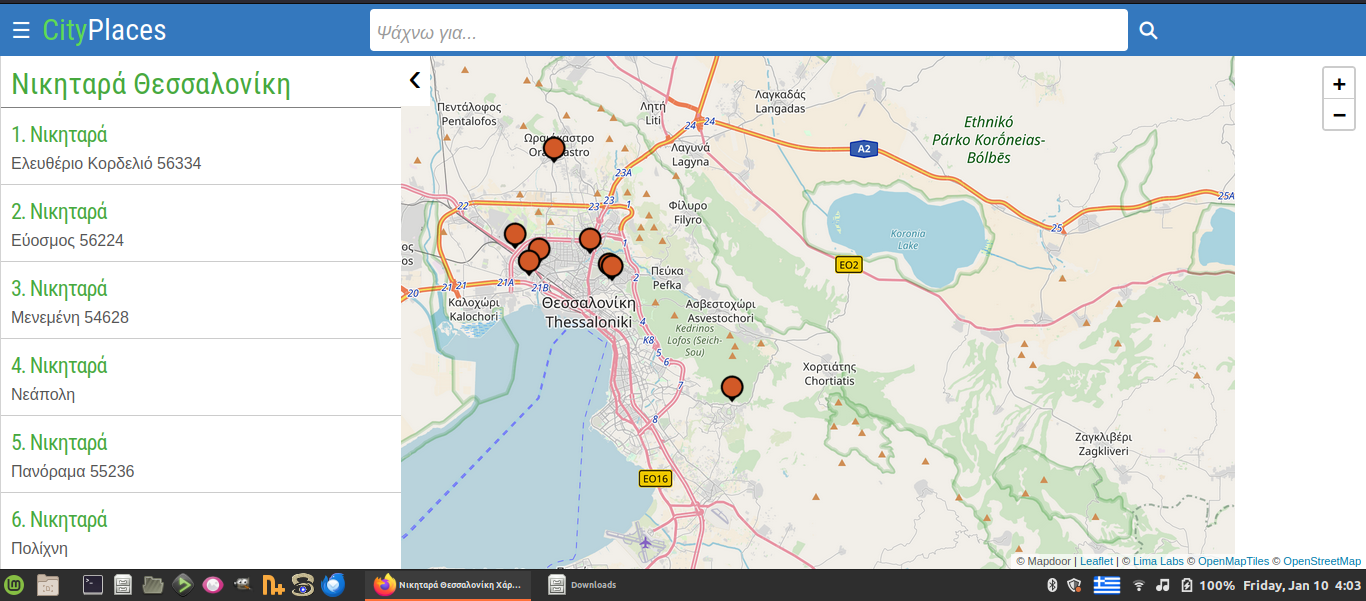Image resolution: width=1366 pixels, height=601 pixels.
Task: Open the battery 100% indicator
Action: point(1207,585)
